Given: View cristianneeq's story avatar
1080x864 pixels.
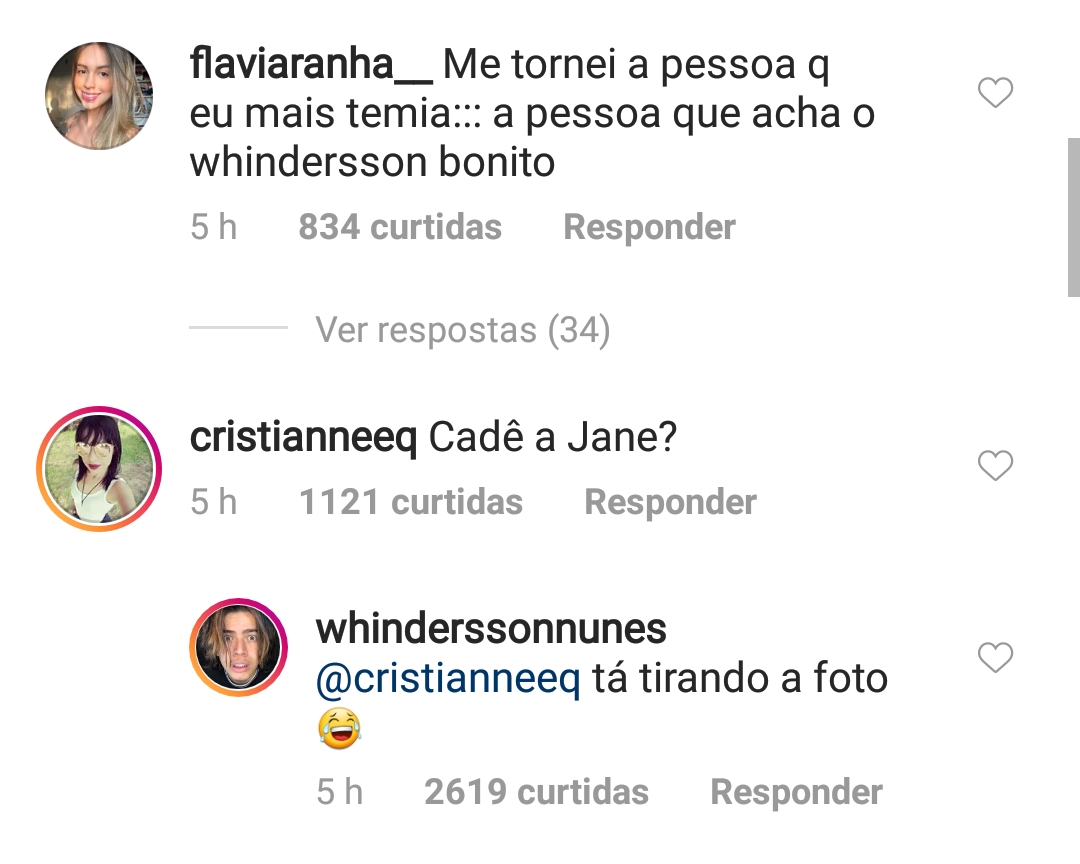Looking at the screenshot, I should point(99,469).
